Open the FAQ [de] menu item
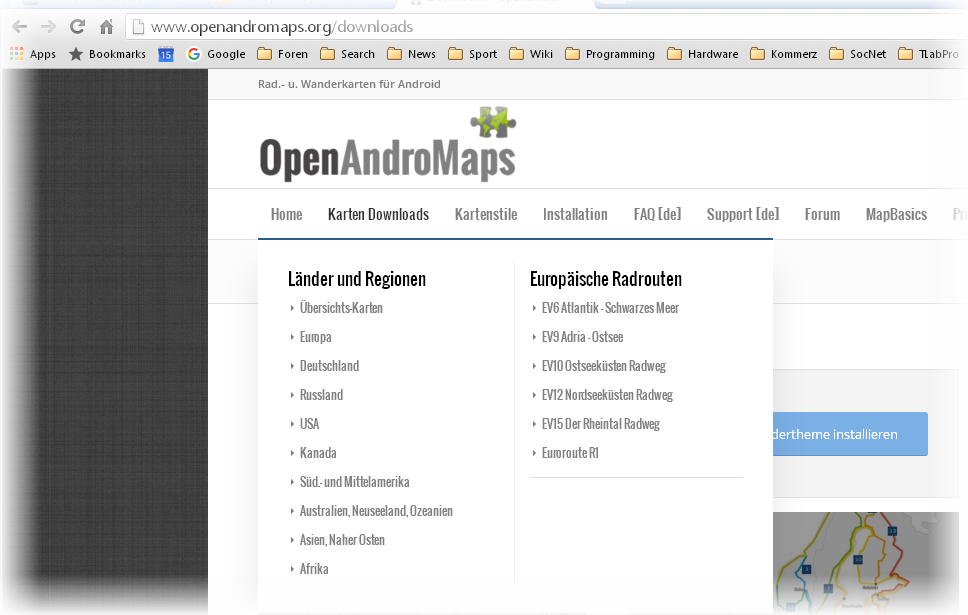The image size is (968, 615). point(657,214)
